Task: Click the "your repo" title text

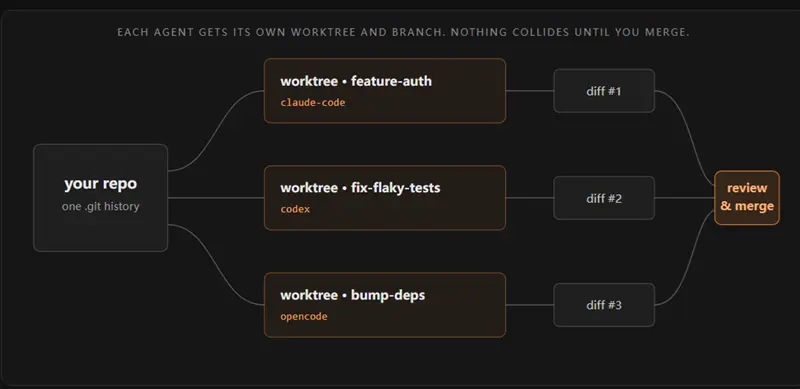Action: click(101, 184)
